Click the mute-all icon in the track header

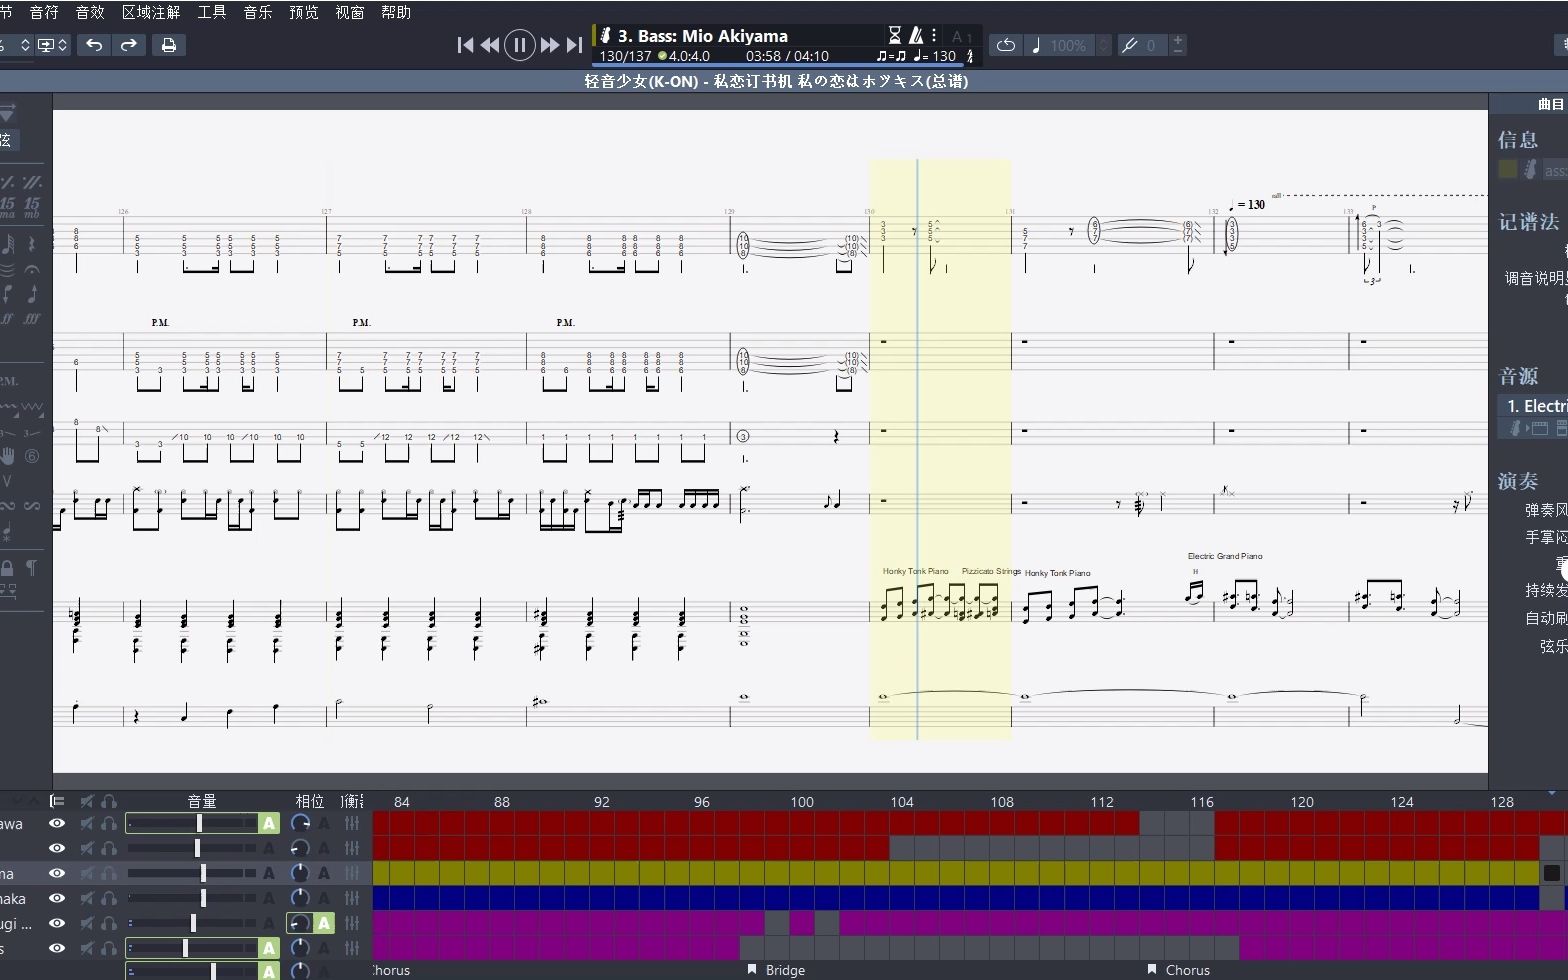coord(87,801)
